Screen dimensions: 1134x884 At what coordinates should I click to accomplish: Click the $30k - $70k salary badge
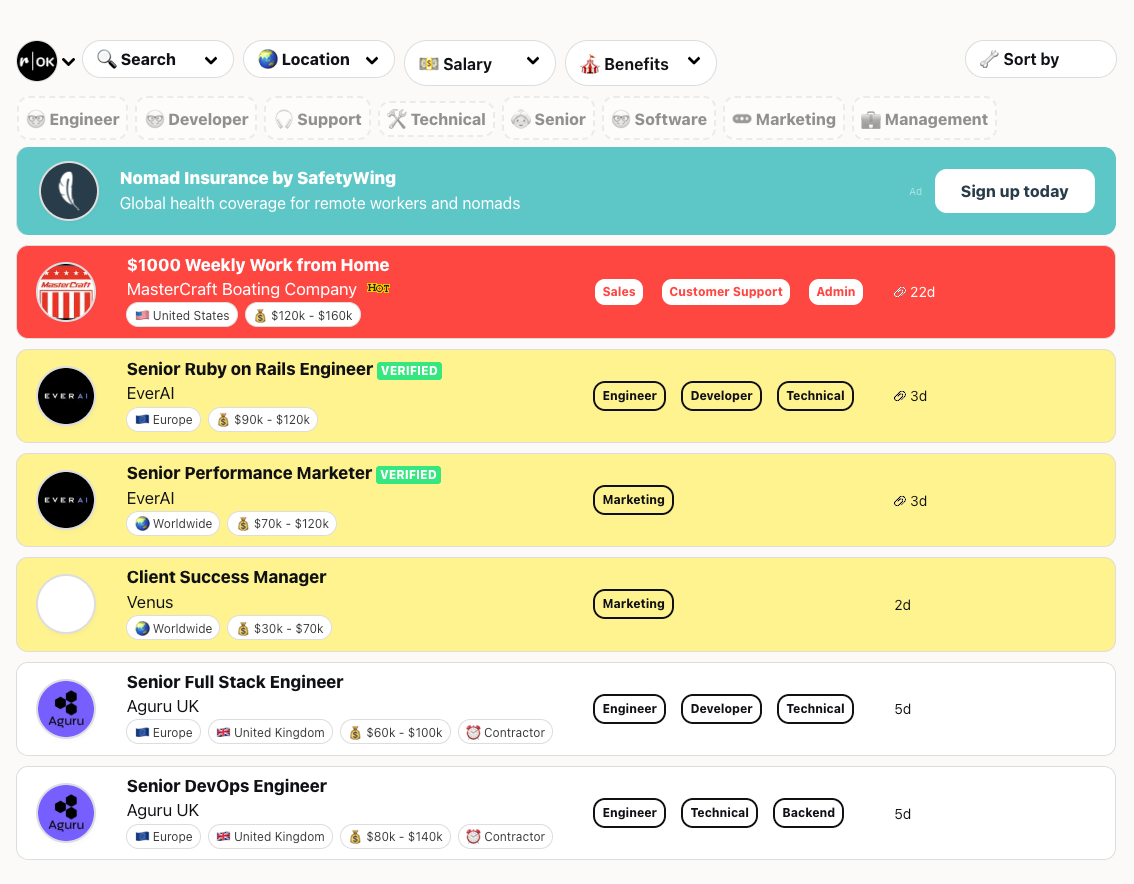pos(280,628)
